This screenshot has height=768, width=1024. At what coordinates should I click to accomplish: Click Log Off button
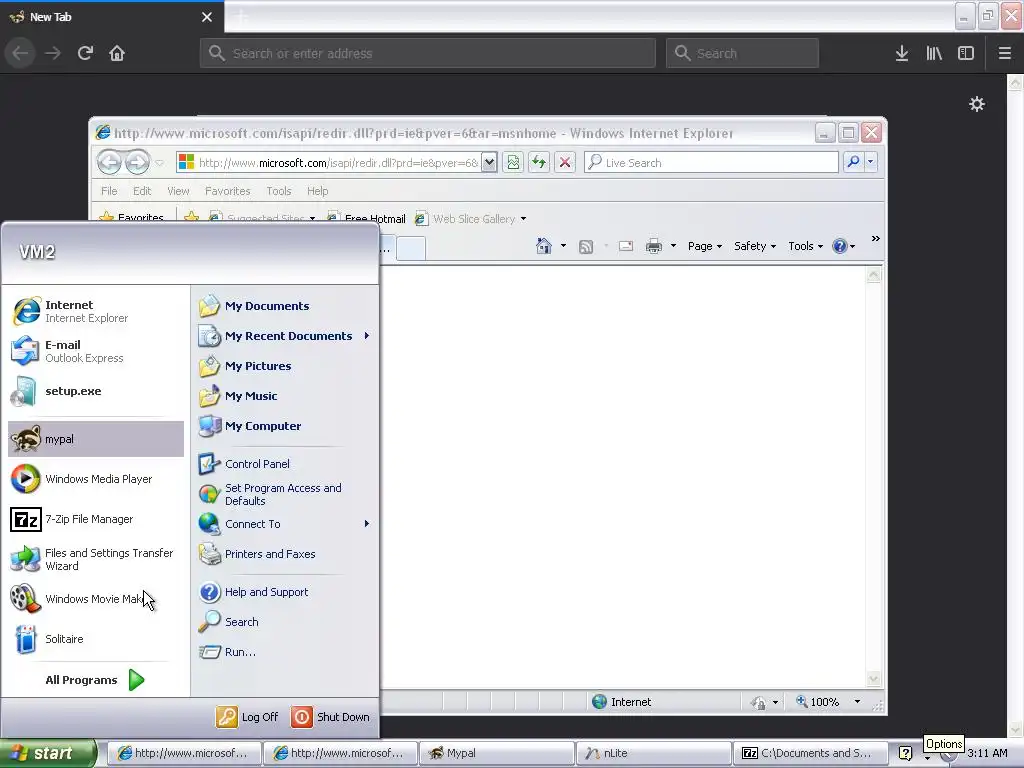tap(248, 717)
